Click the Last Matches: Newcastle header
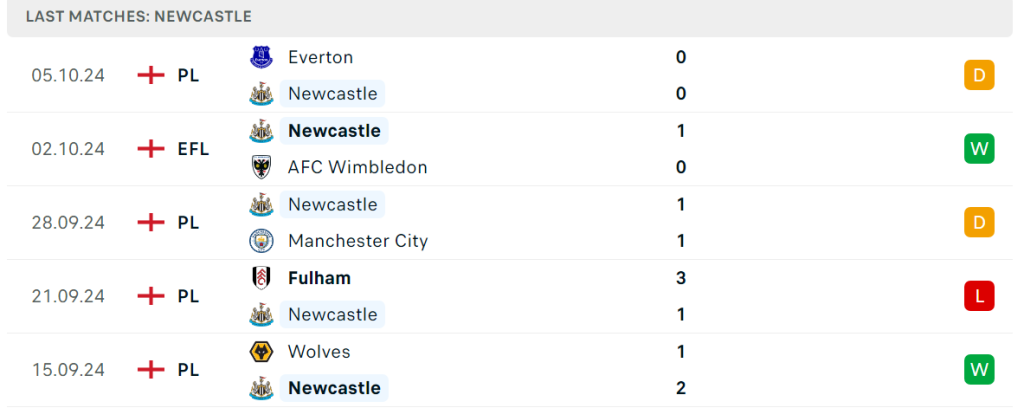The width and height of the screenshot is (1024, 408). click(x=138, y=16)
